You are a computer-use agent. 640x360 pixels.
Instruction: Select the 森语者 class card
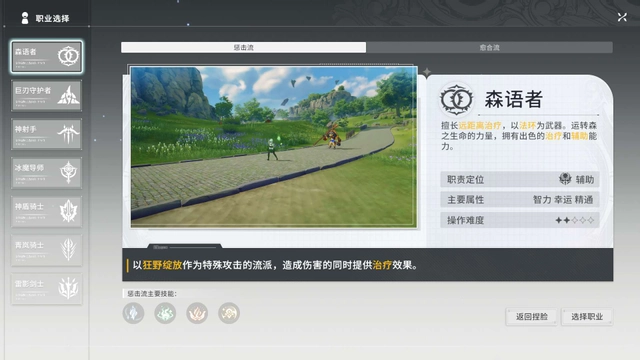tap(47, 57)
